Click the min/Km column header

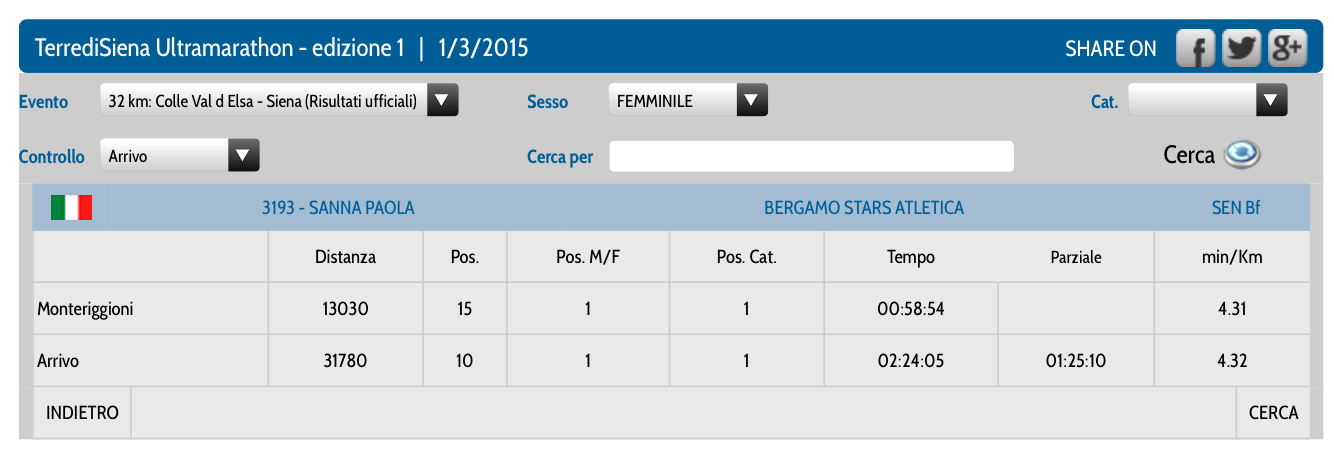1232,257
